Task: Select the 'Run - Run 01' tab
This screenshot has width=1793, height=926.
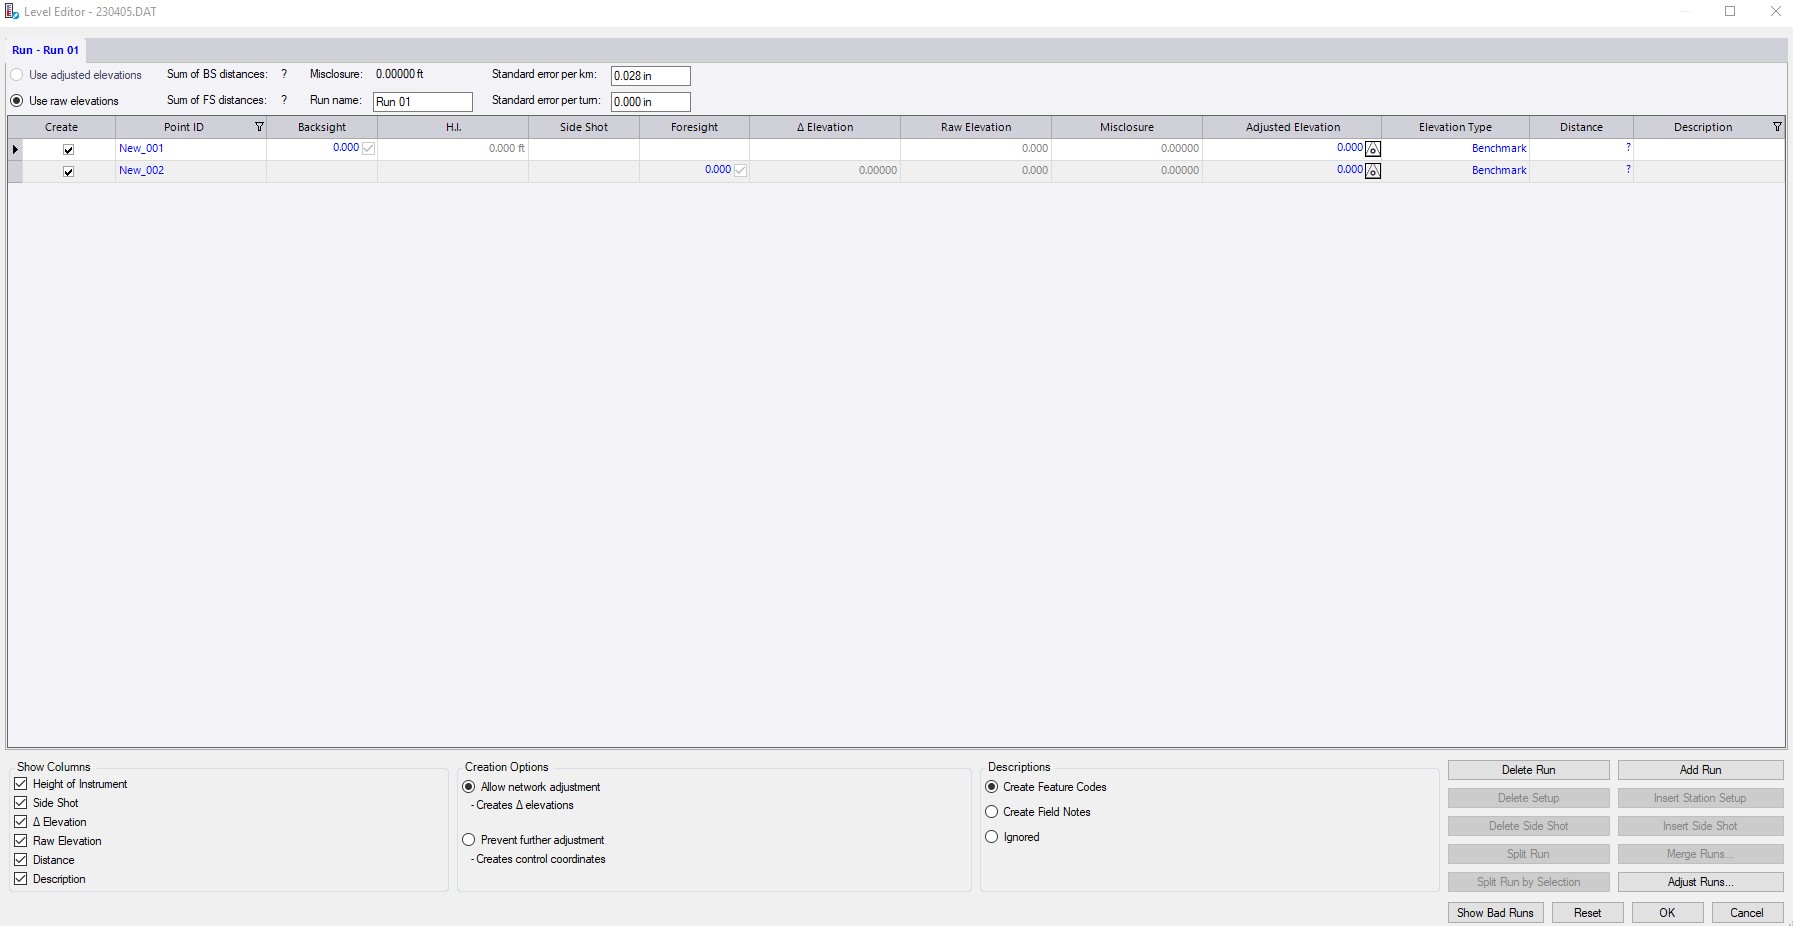Action: [44, 49]
